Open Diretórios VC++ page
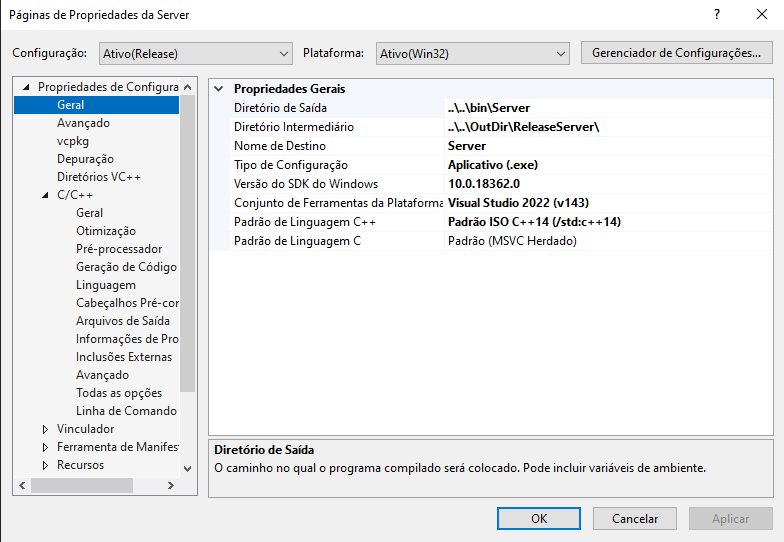The height and width of the screenshot is (542, 784). [99, 177]
